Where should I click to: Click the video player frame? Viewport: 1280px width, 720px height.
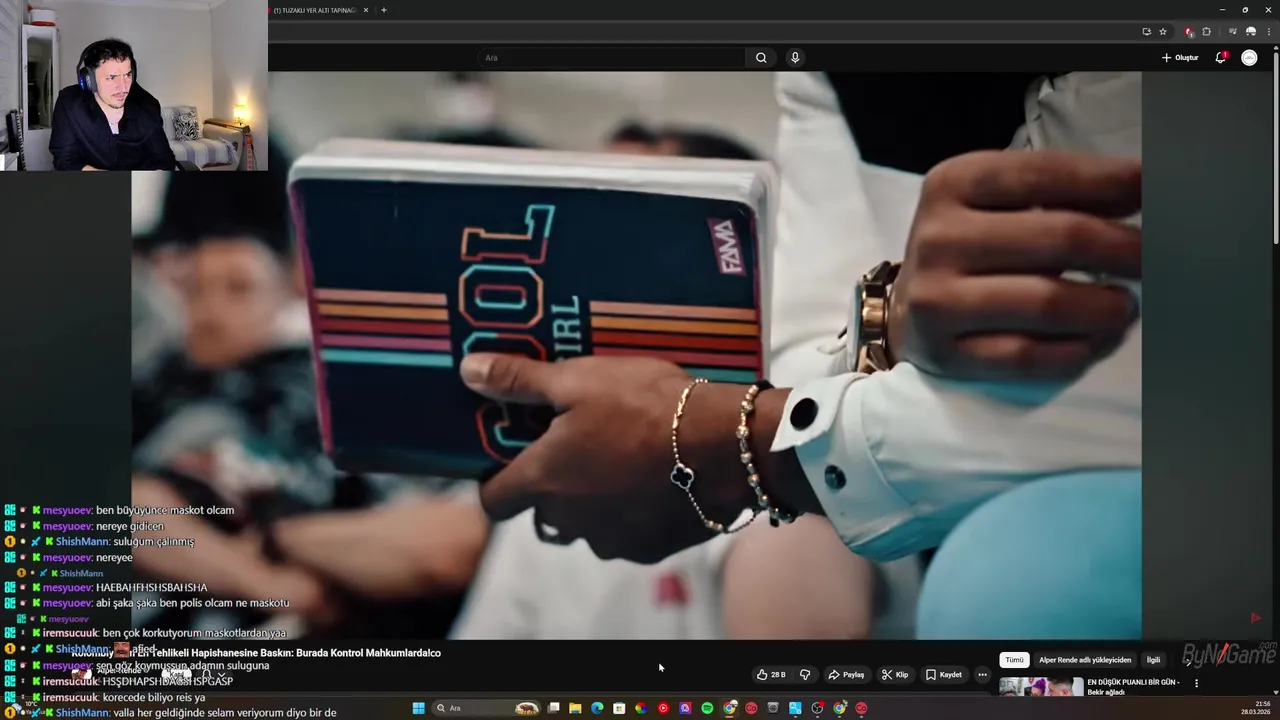pyautogui.click(x=636, y=355)
